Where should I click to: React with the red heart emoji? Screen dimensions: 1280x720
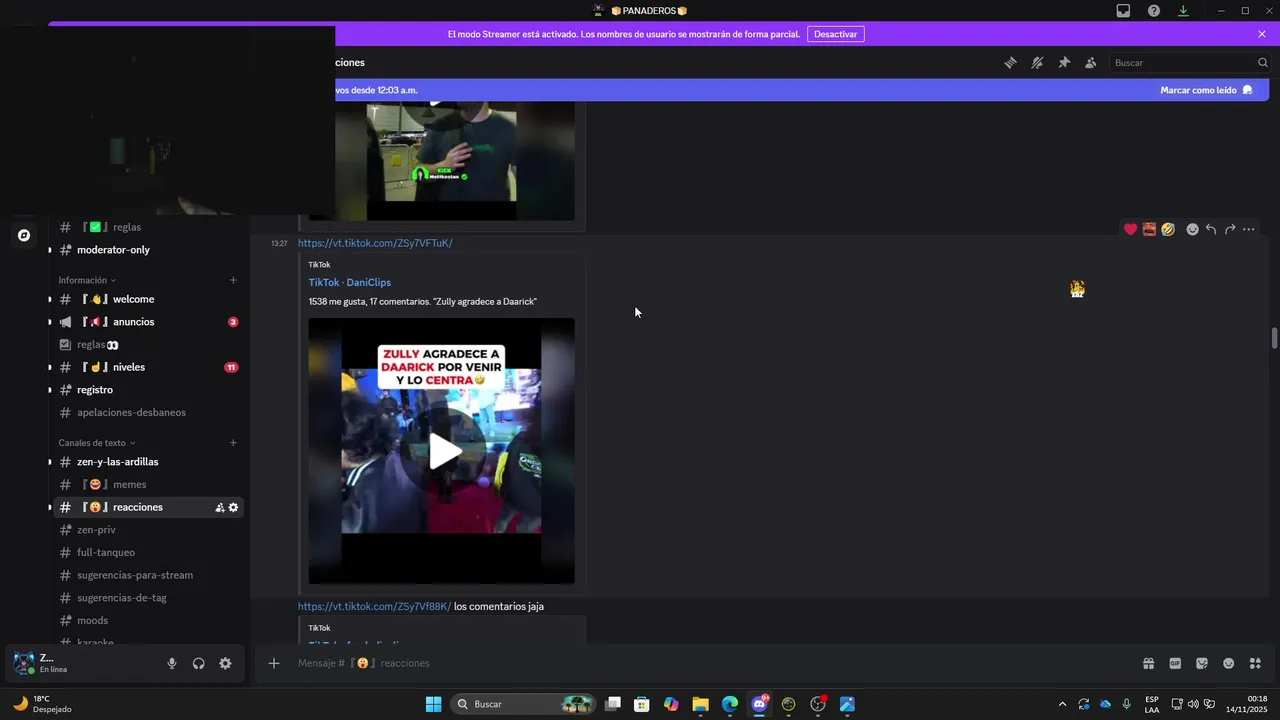coord(1130,229)
